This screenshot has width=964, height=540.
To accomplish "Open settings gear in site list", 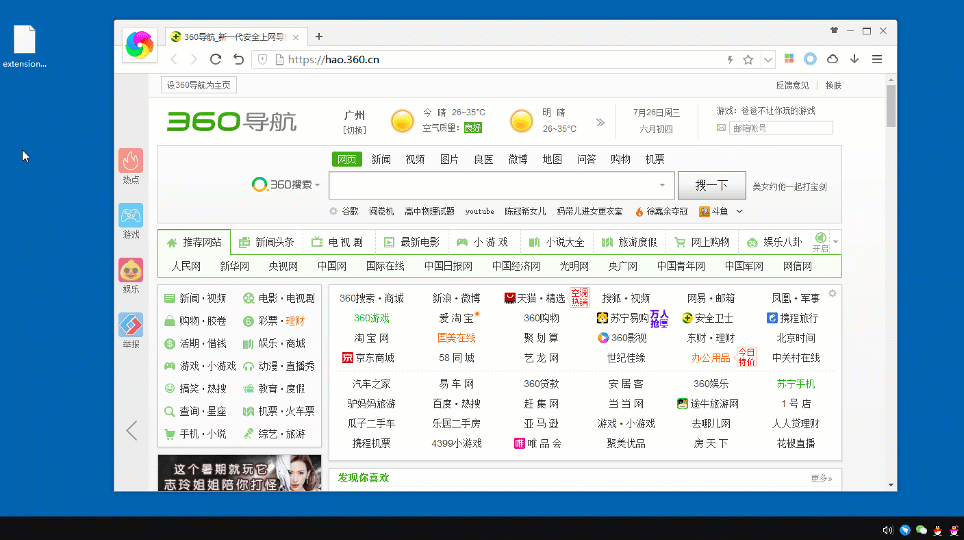I will click(832, 293).
